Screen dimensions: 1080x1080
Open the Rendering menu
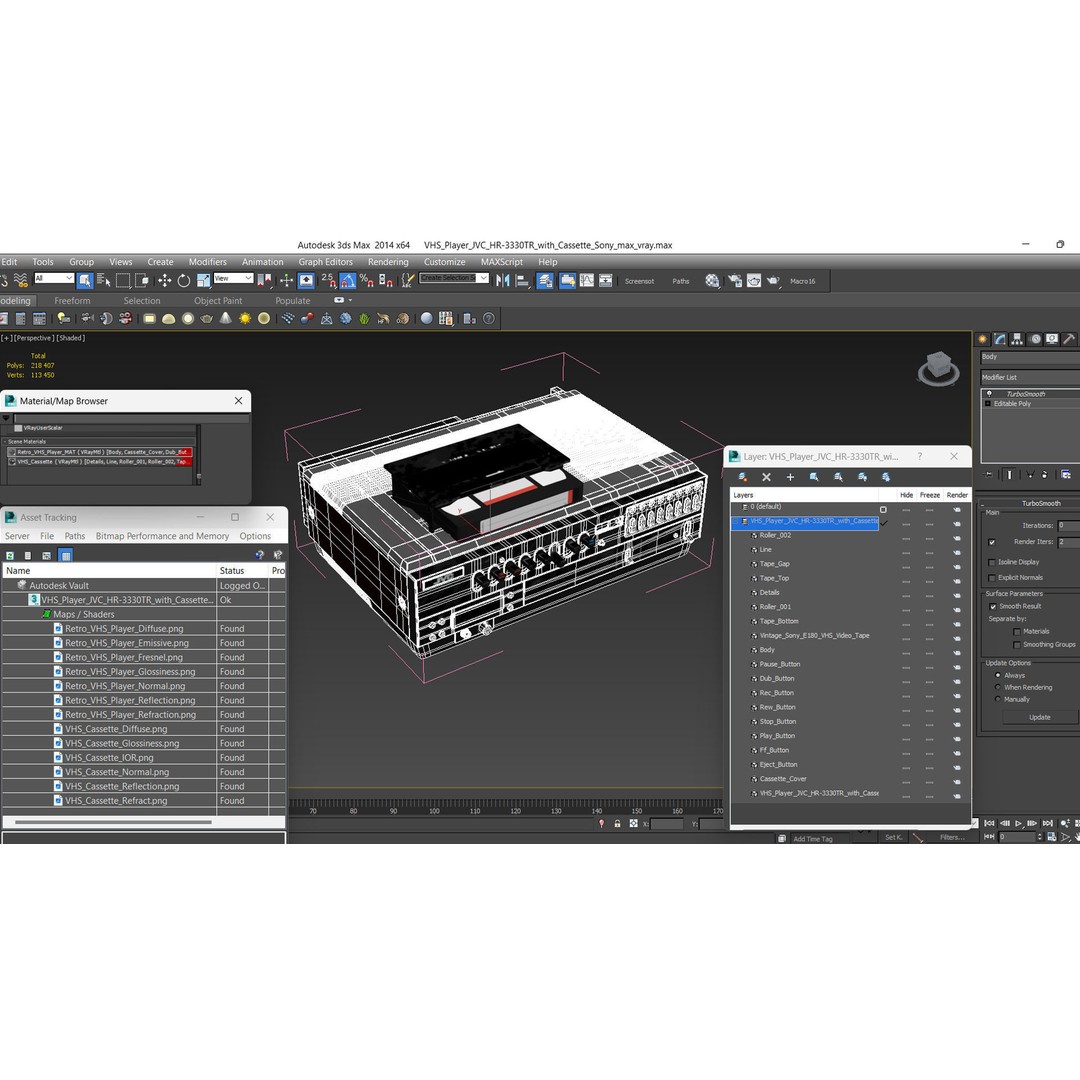pyautogui.click(x=388, y=262)
